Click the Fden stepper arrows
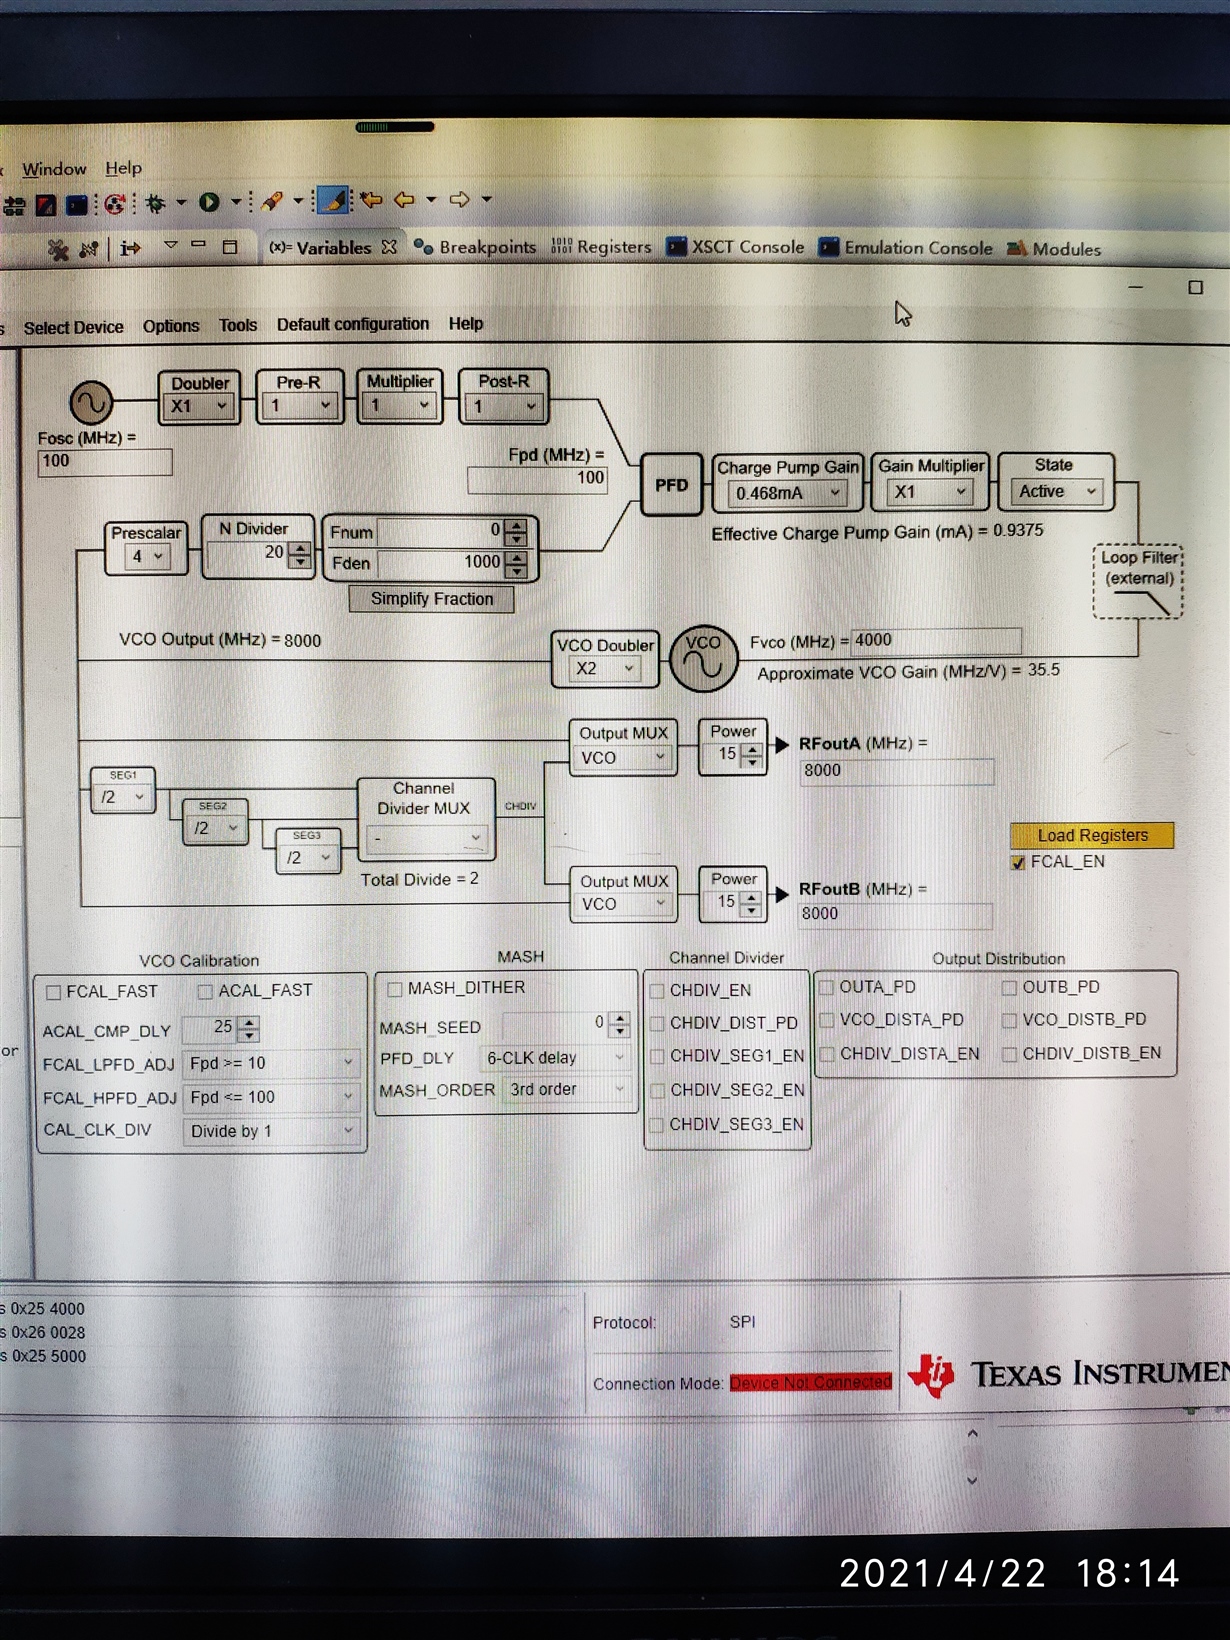1230x1640 pixels. 516,563
